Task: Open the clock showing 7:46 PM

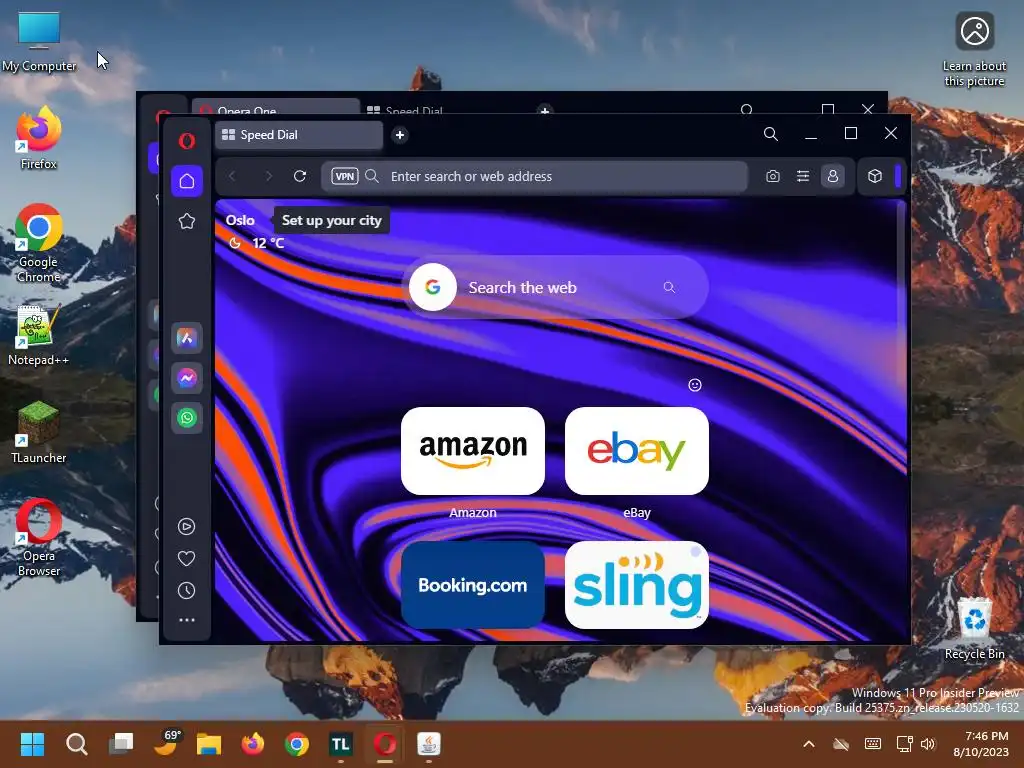Action: (981, 744)
